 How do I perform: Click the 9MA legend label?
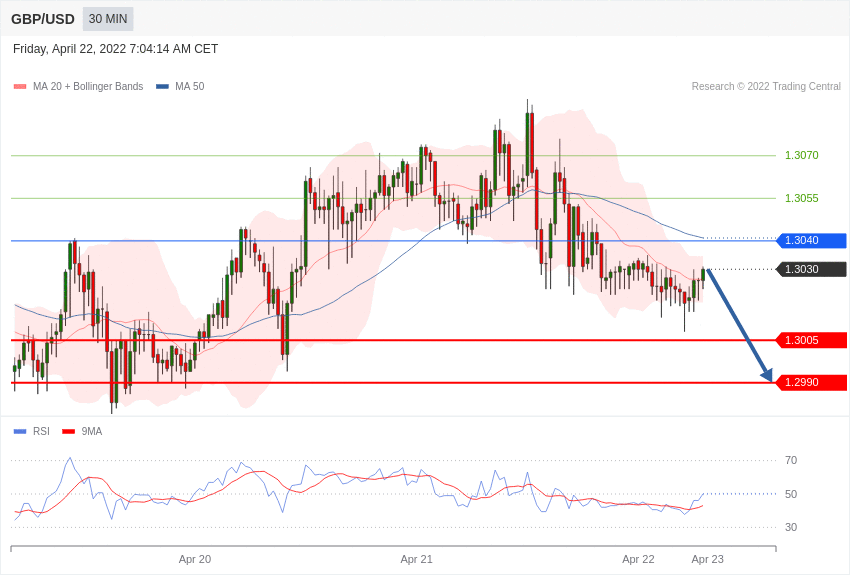(x=92, y=431)
